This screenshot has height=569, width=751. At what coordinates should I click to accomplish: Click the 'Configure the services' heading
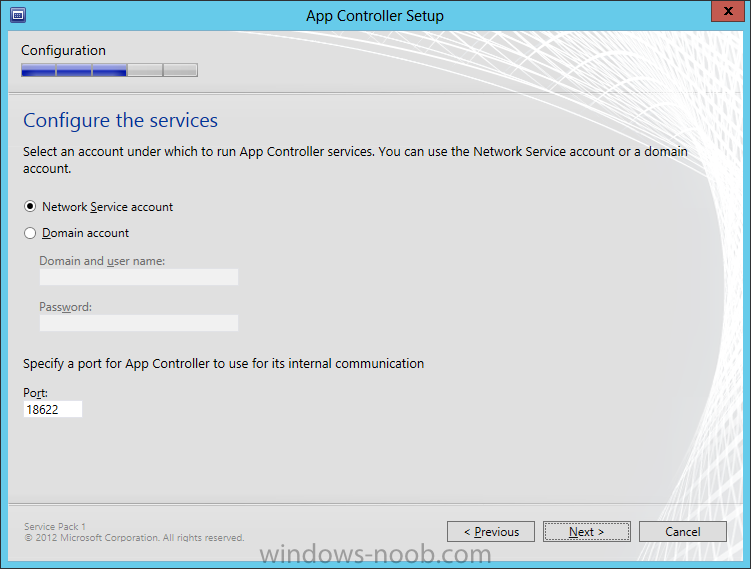pos(121,120)
